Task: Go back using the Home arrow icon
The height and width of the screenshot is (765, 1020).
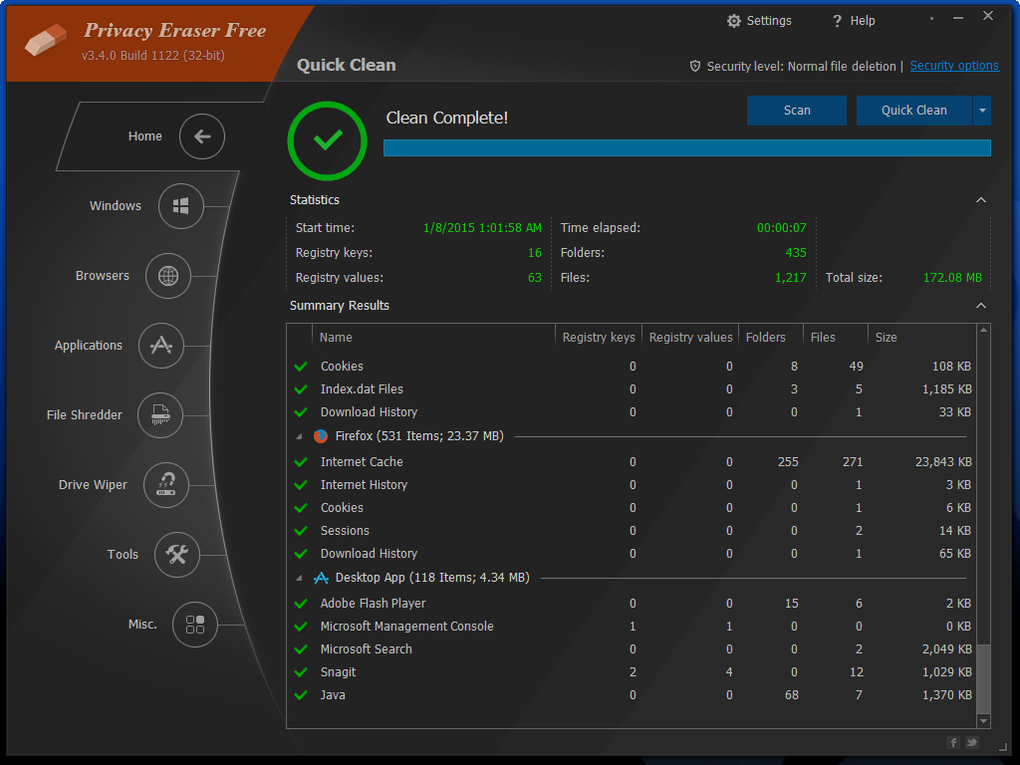Action: (x=202, y=137)
